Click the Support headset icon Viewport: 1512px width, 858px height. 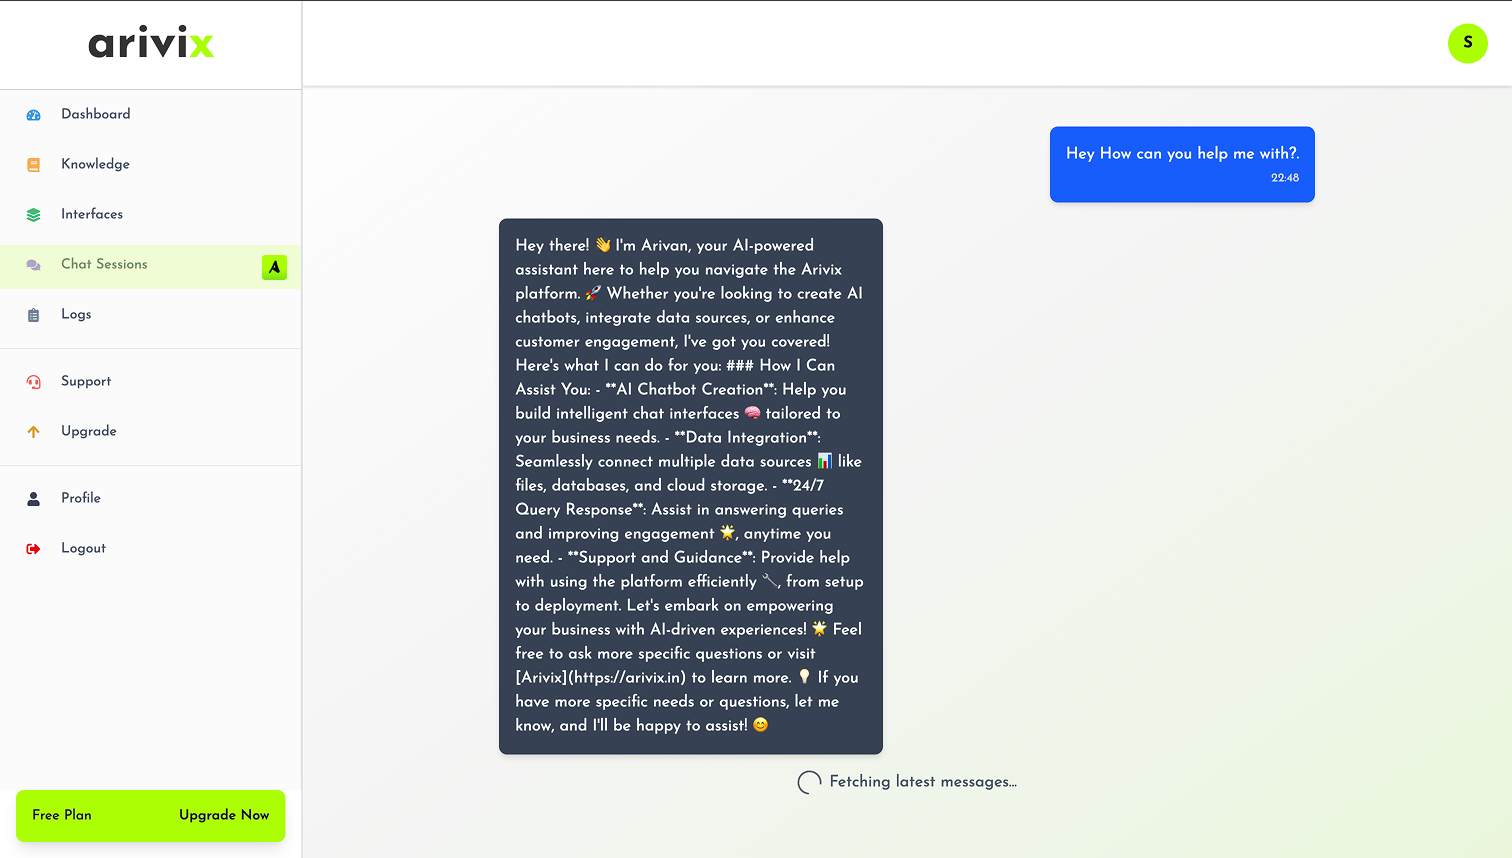point(33,382)
